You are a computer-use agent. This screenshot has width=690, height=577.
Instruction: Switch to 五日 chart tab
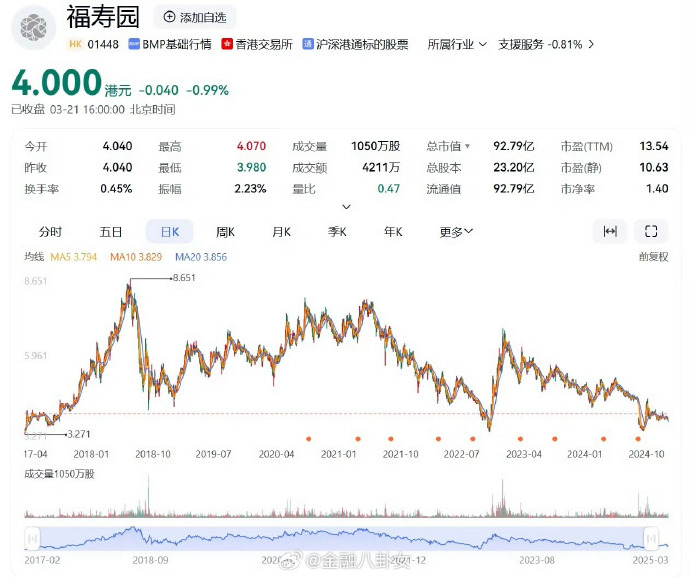110,232
